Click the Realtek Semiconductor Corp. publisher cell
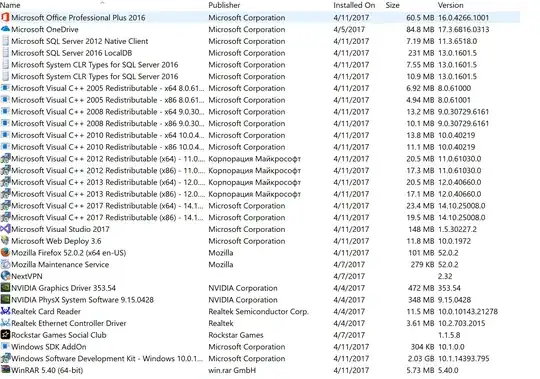The width and height of the screenshot is (540, 379). [258, 311]
